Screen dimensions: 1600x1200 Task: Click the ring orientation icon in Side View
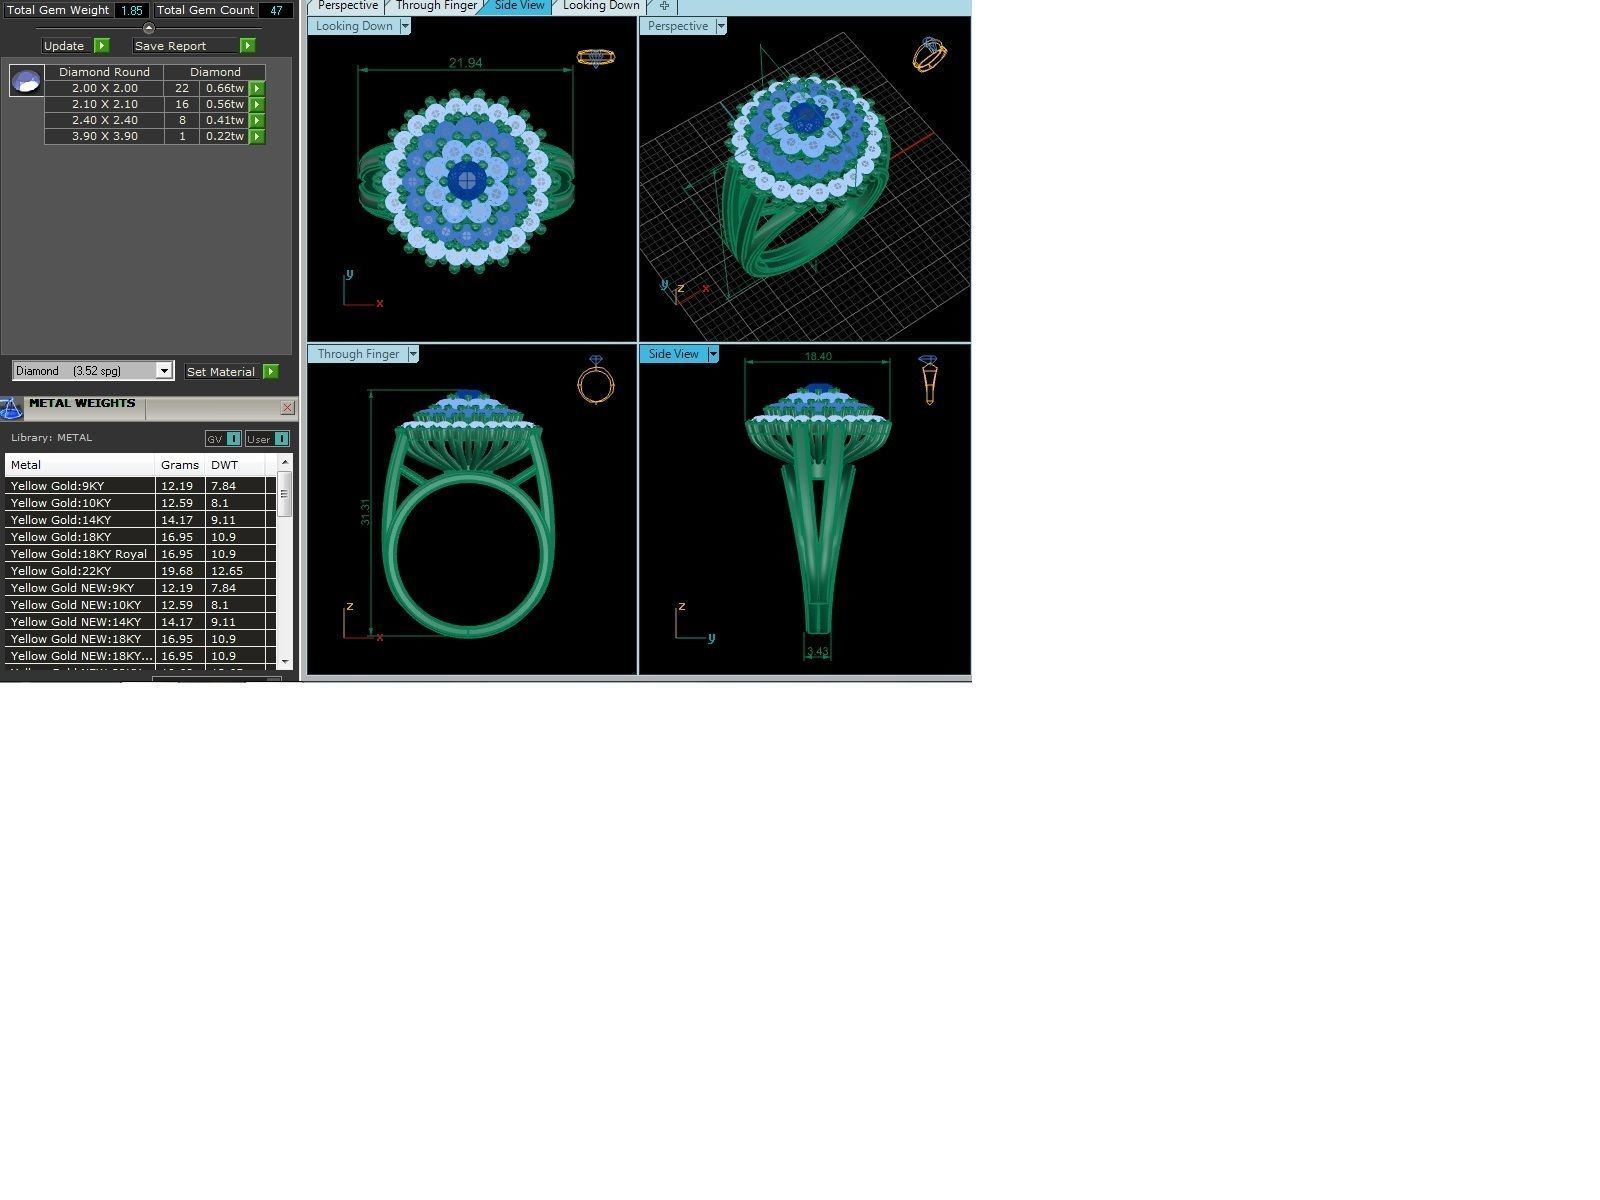coord(929,380)
